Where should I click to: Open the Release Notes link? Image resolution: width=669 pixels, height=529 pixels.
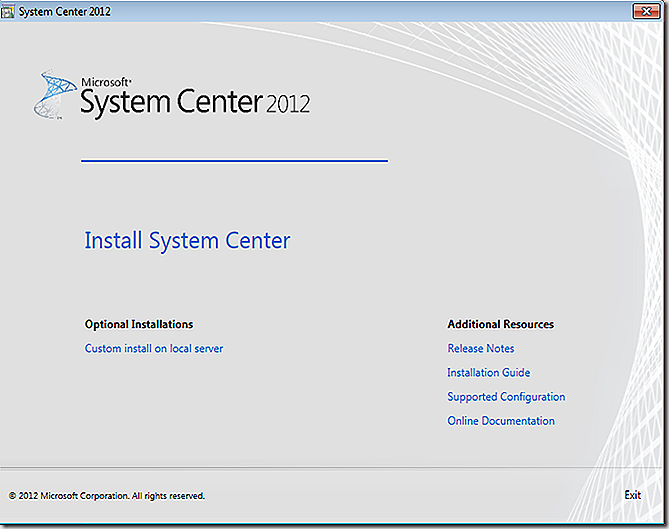click(481, 349)
